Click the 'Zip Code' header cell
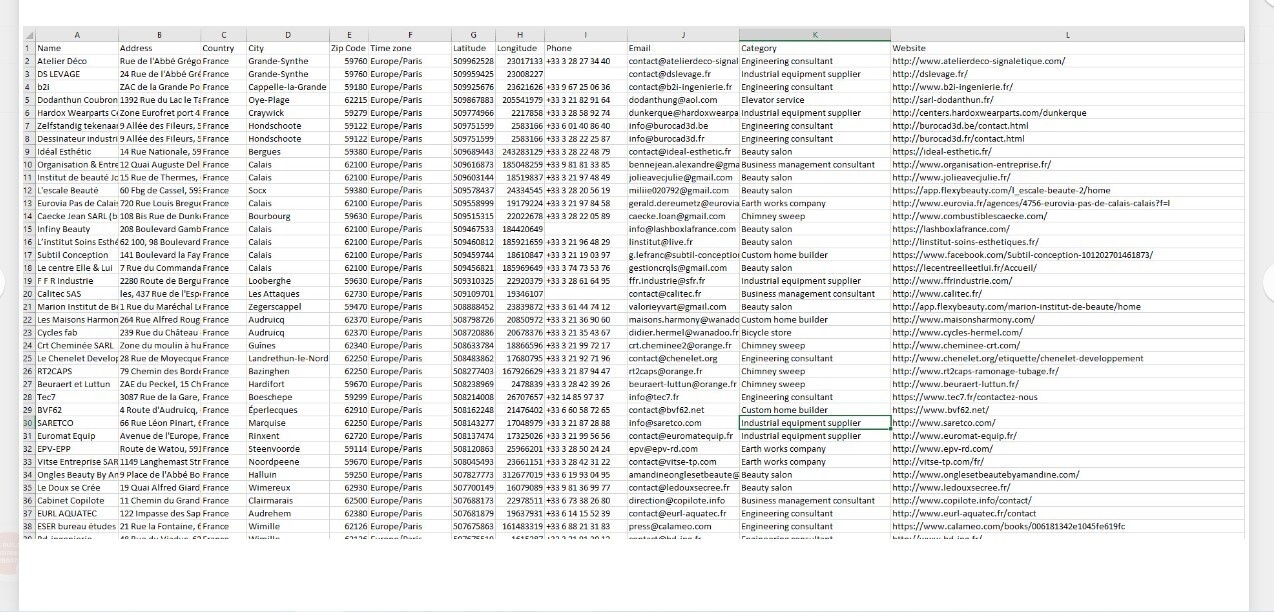 tap(348, 48)
